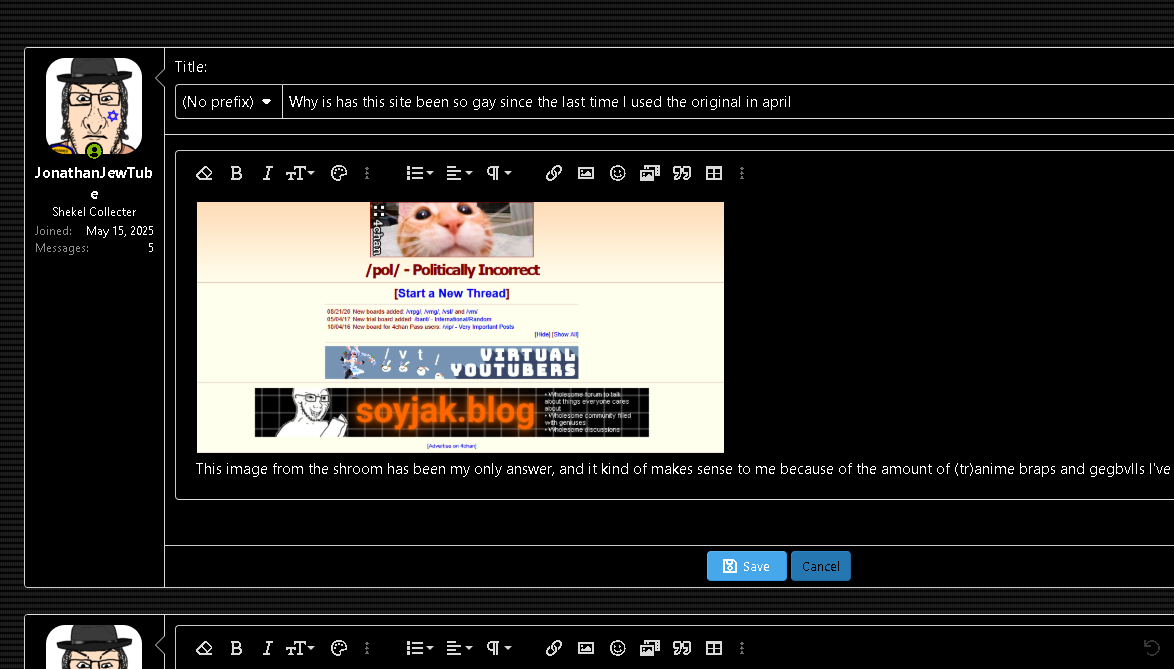The height and width of the screenshot is (669, 1174).
Task: Select the embedded 4chan screenshot image
Action: [460, 327]
